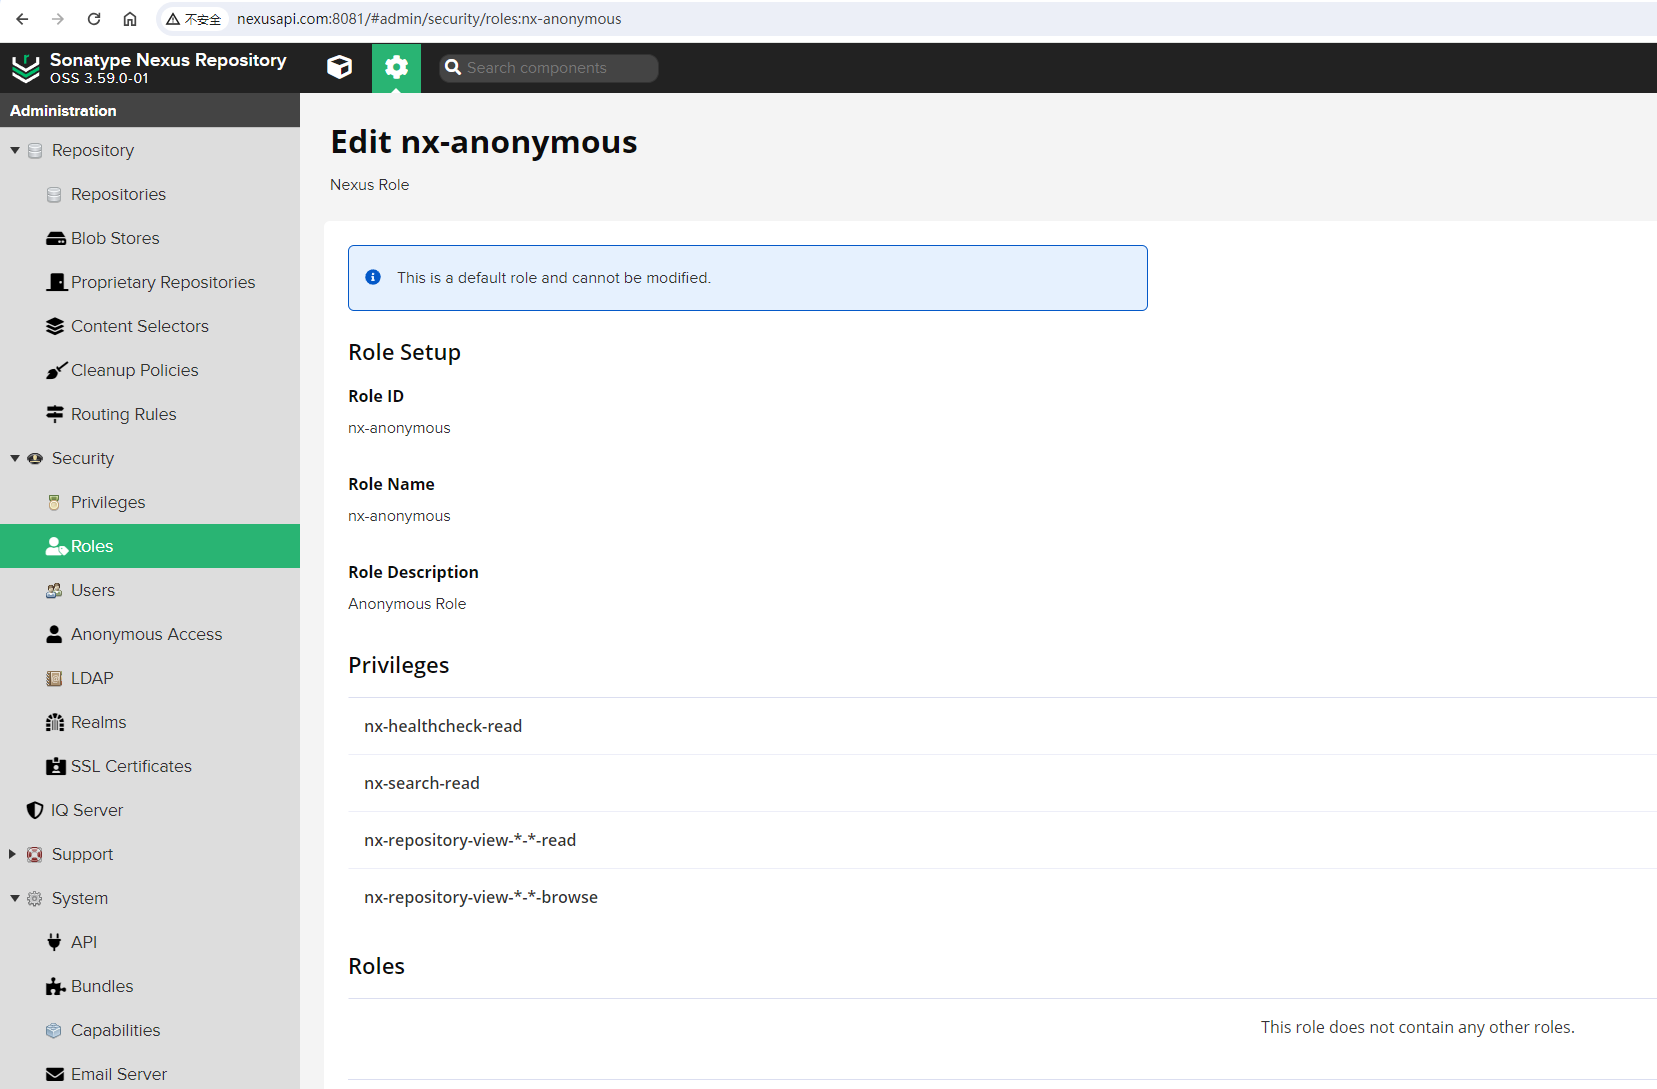Click the Support lifebuoy icon
The height and width of the screenshot is (1089, 1657).
[x=35, y=854]
